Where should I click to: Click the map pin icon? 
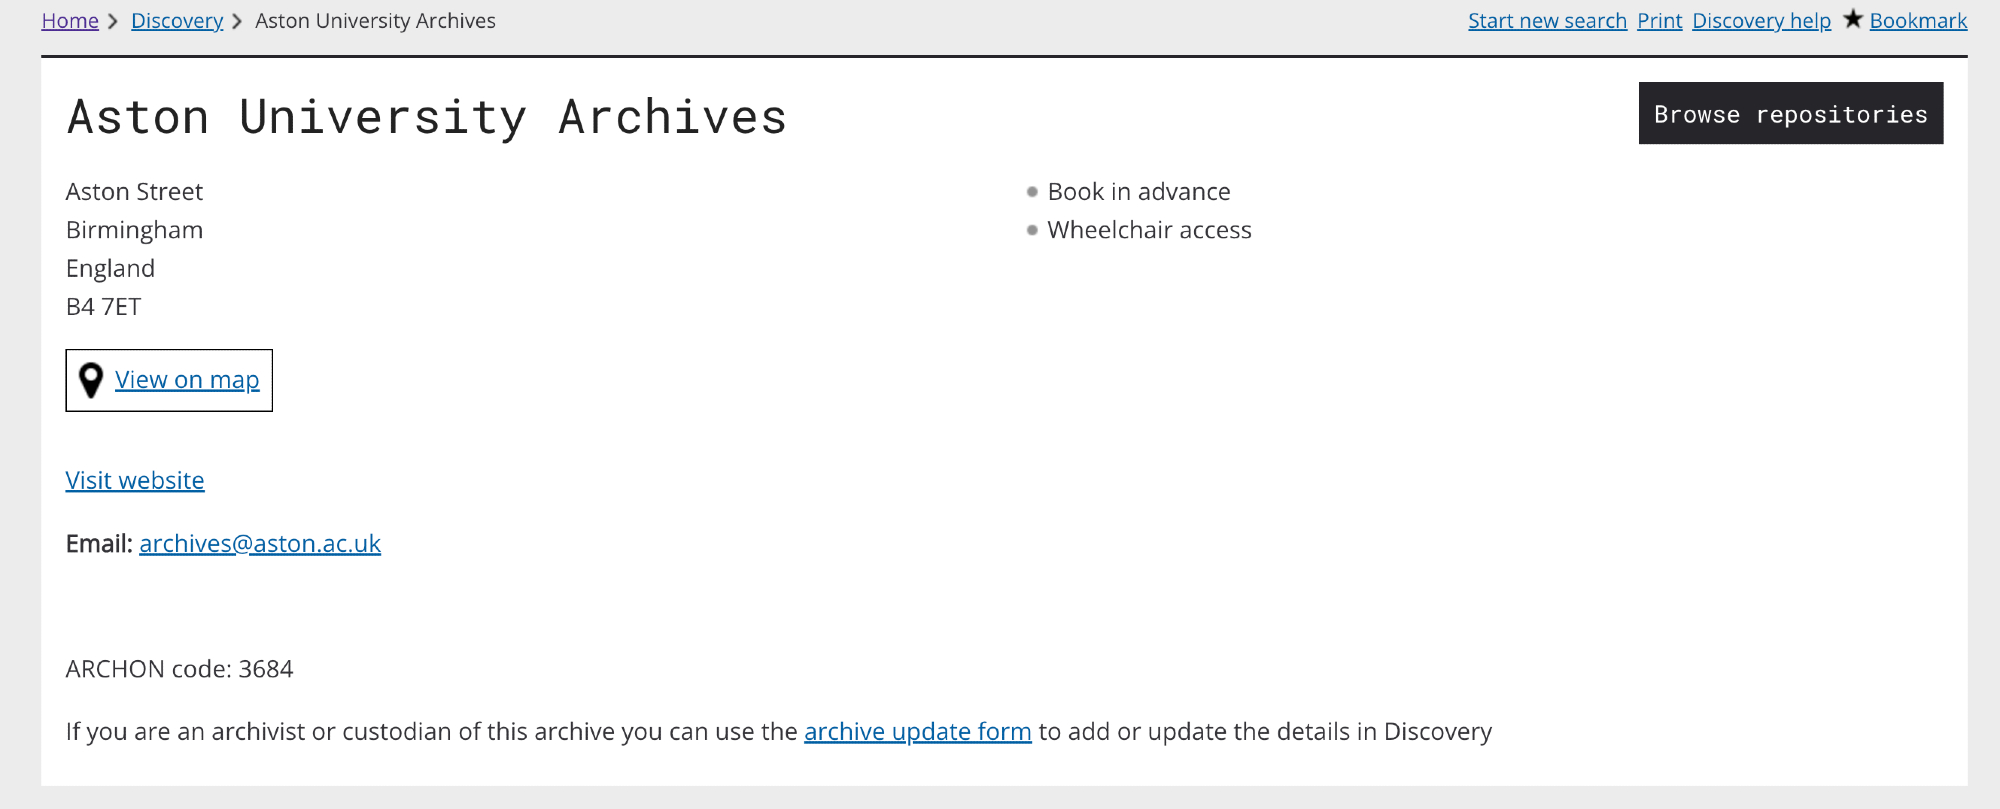click(x=91, y=380)
